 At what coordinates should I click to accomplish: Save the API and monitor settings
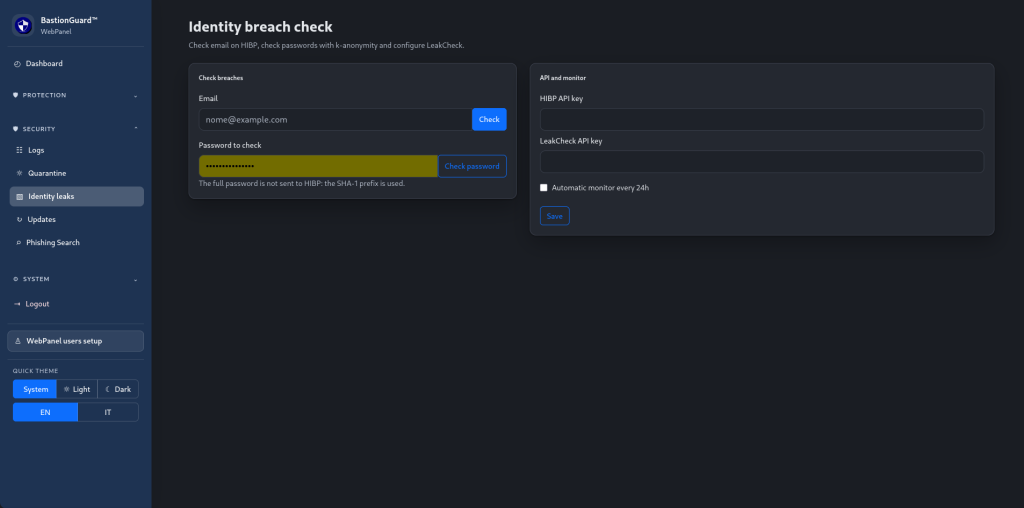[554, 216]
